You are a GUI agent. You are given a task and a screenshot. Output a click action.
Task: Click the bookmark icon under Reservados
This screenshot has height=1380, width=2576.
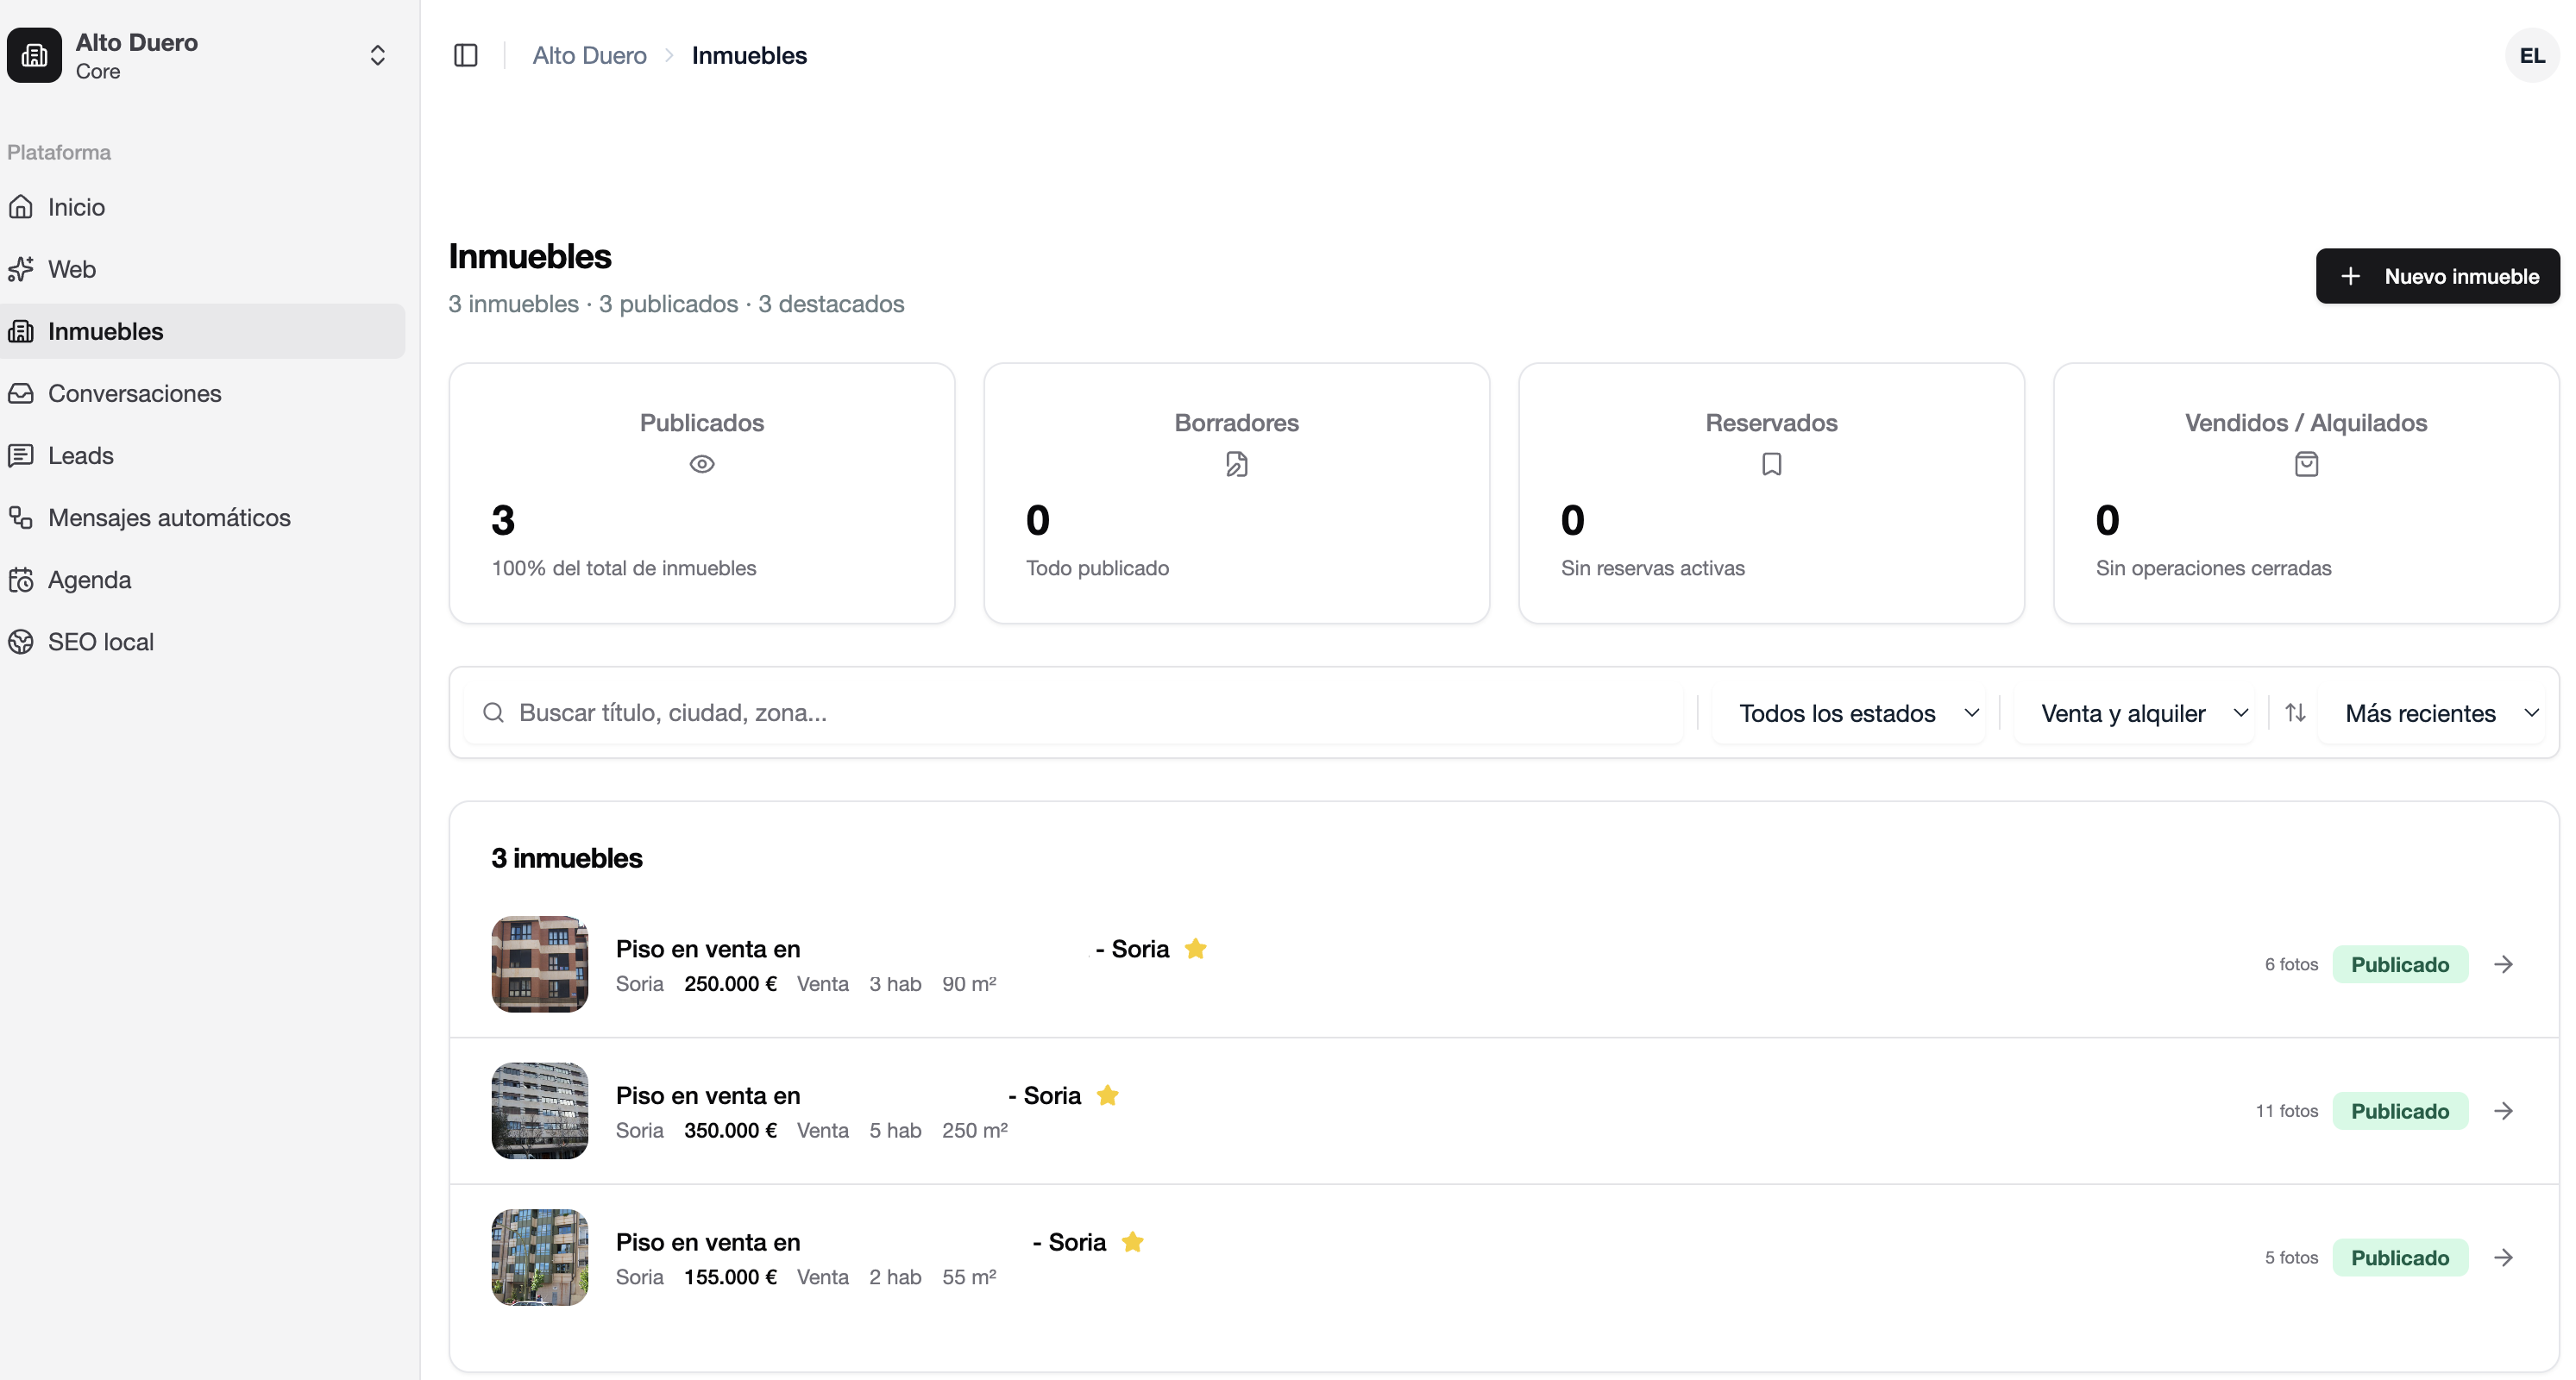click(1771, 464)
